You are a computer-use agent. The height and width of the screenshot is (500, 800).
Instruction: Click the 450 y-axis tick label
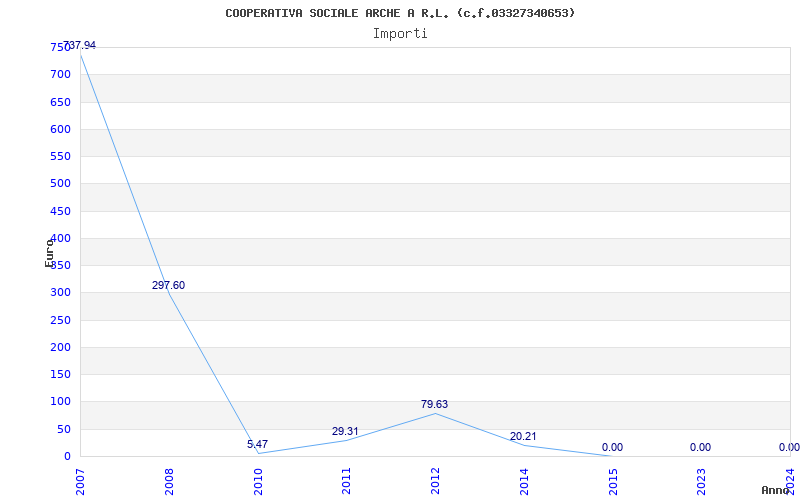pyautogui.click(x=60, y=211)
